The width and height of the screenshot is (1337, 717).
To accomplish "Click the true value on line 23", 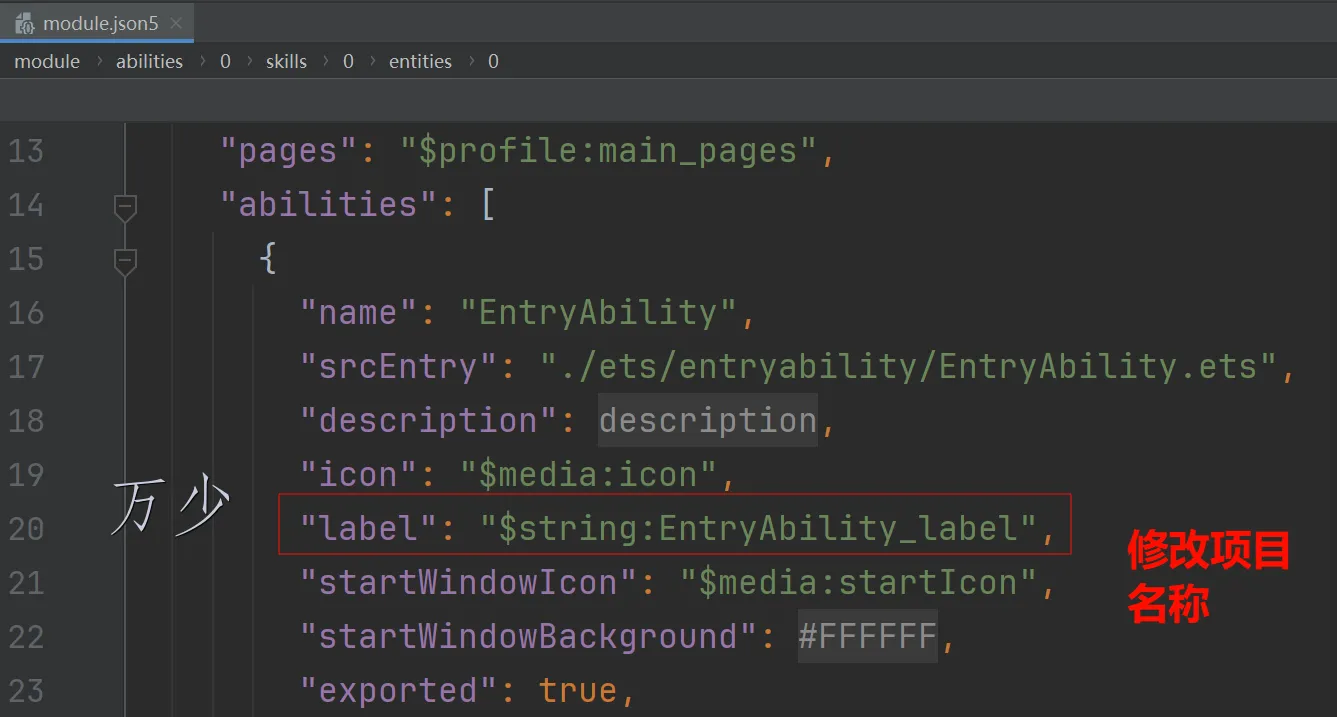I will tap(578, 690).
